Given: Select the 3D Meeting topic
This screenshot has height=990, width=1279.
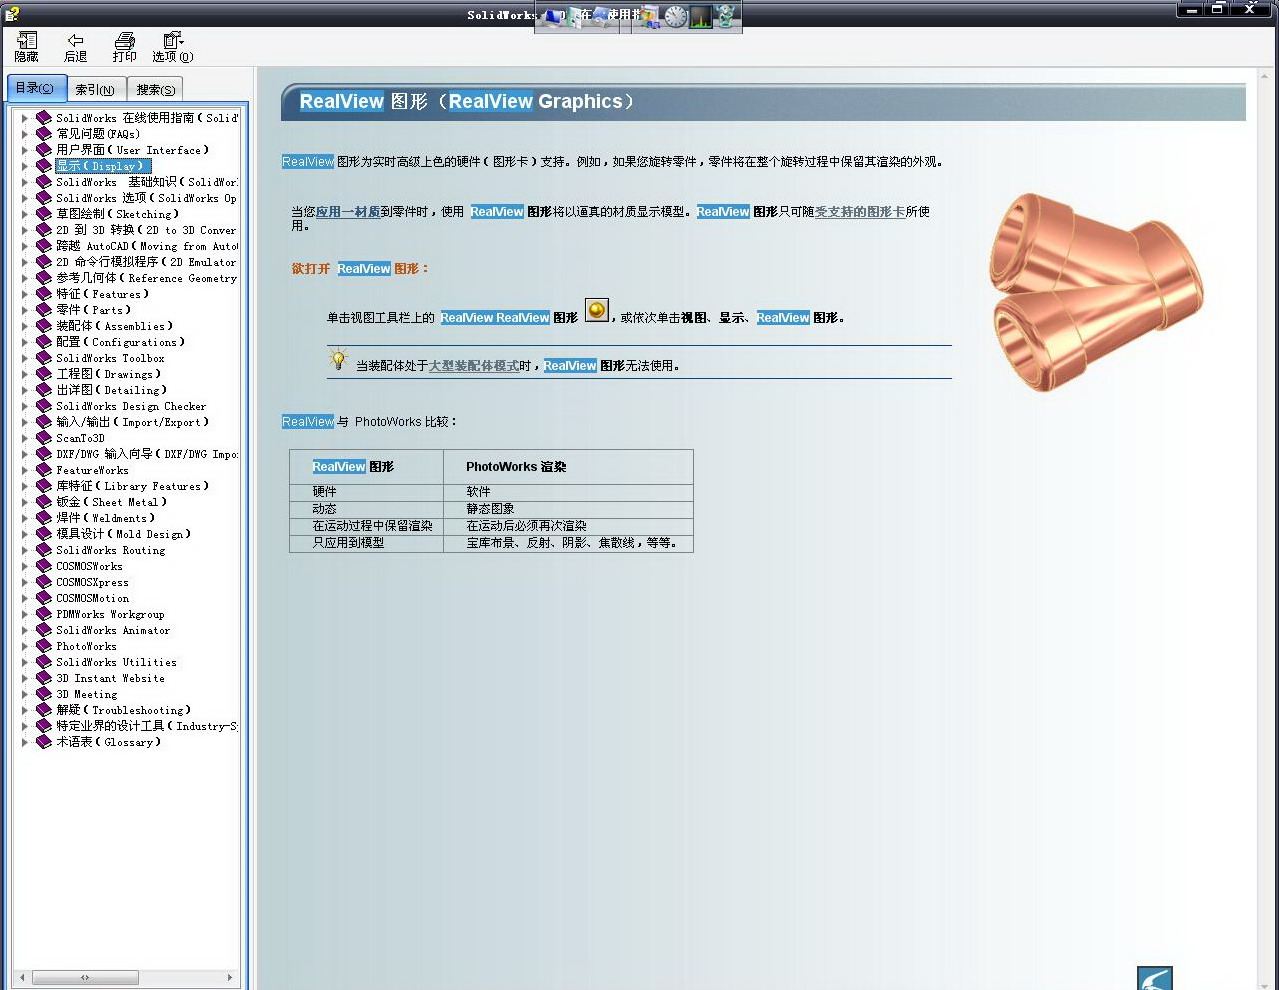Looking at the screenshot, I should [87, 694].
